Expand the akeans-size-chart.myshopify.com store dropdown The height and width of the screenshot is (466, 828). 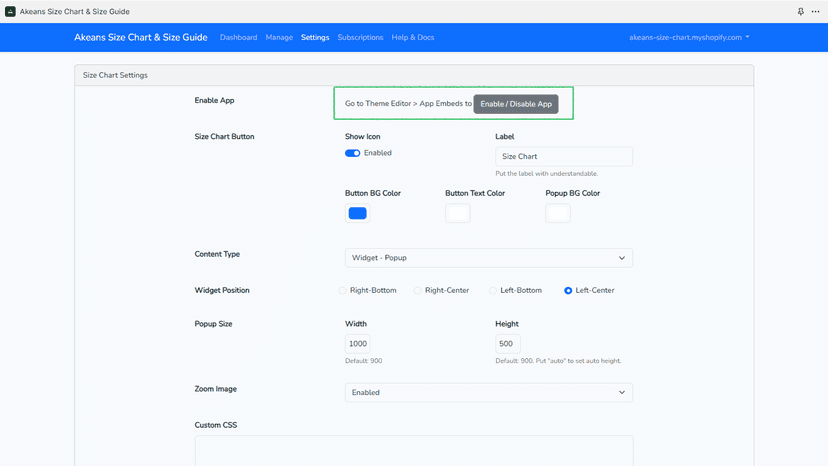[689, 38]
